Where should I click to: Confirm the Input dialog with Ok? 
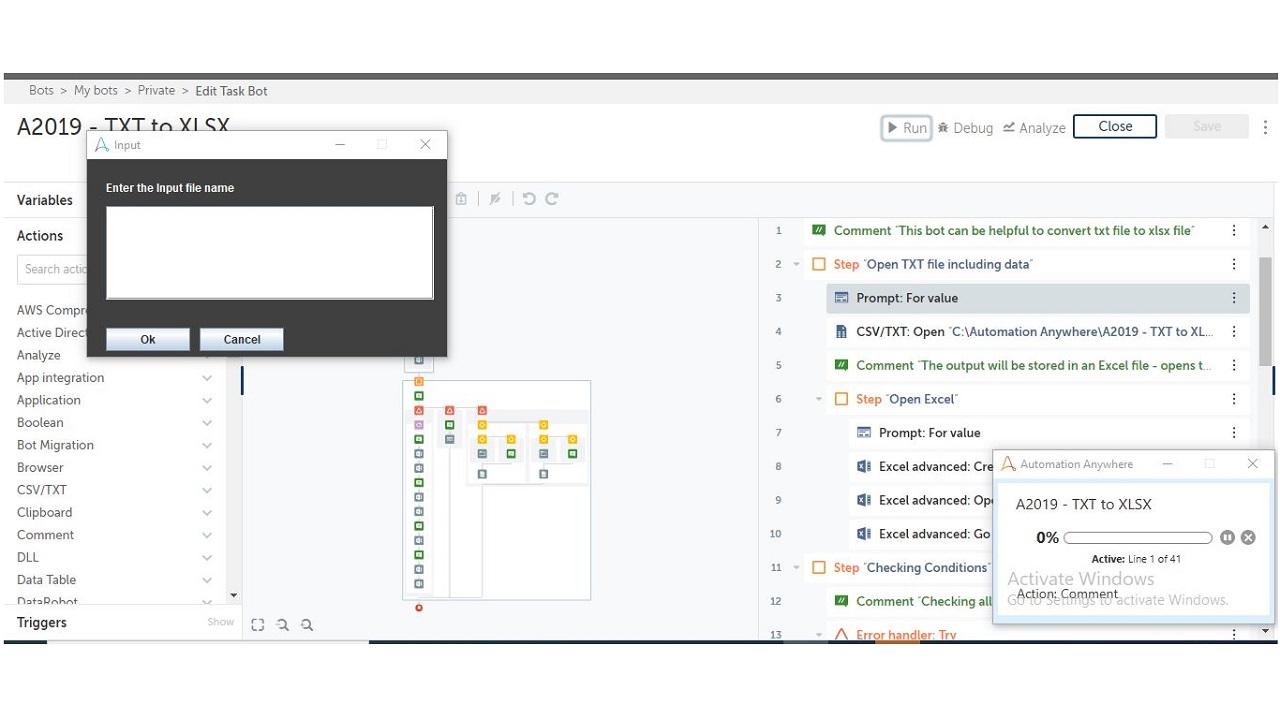click(148, 339)
